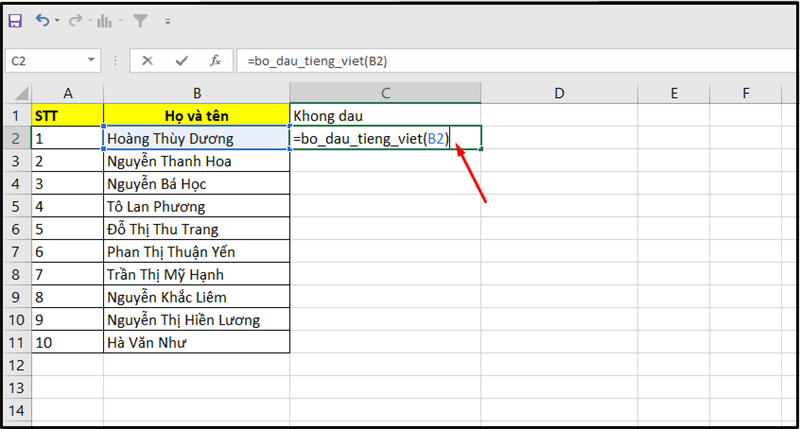Select column E header
The height and width of the screenshot is (429, 800).
coord(673,93)
